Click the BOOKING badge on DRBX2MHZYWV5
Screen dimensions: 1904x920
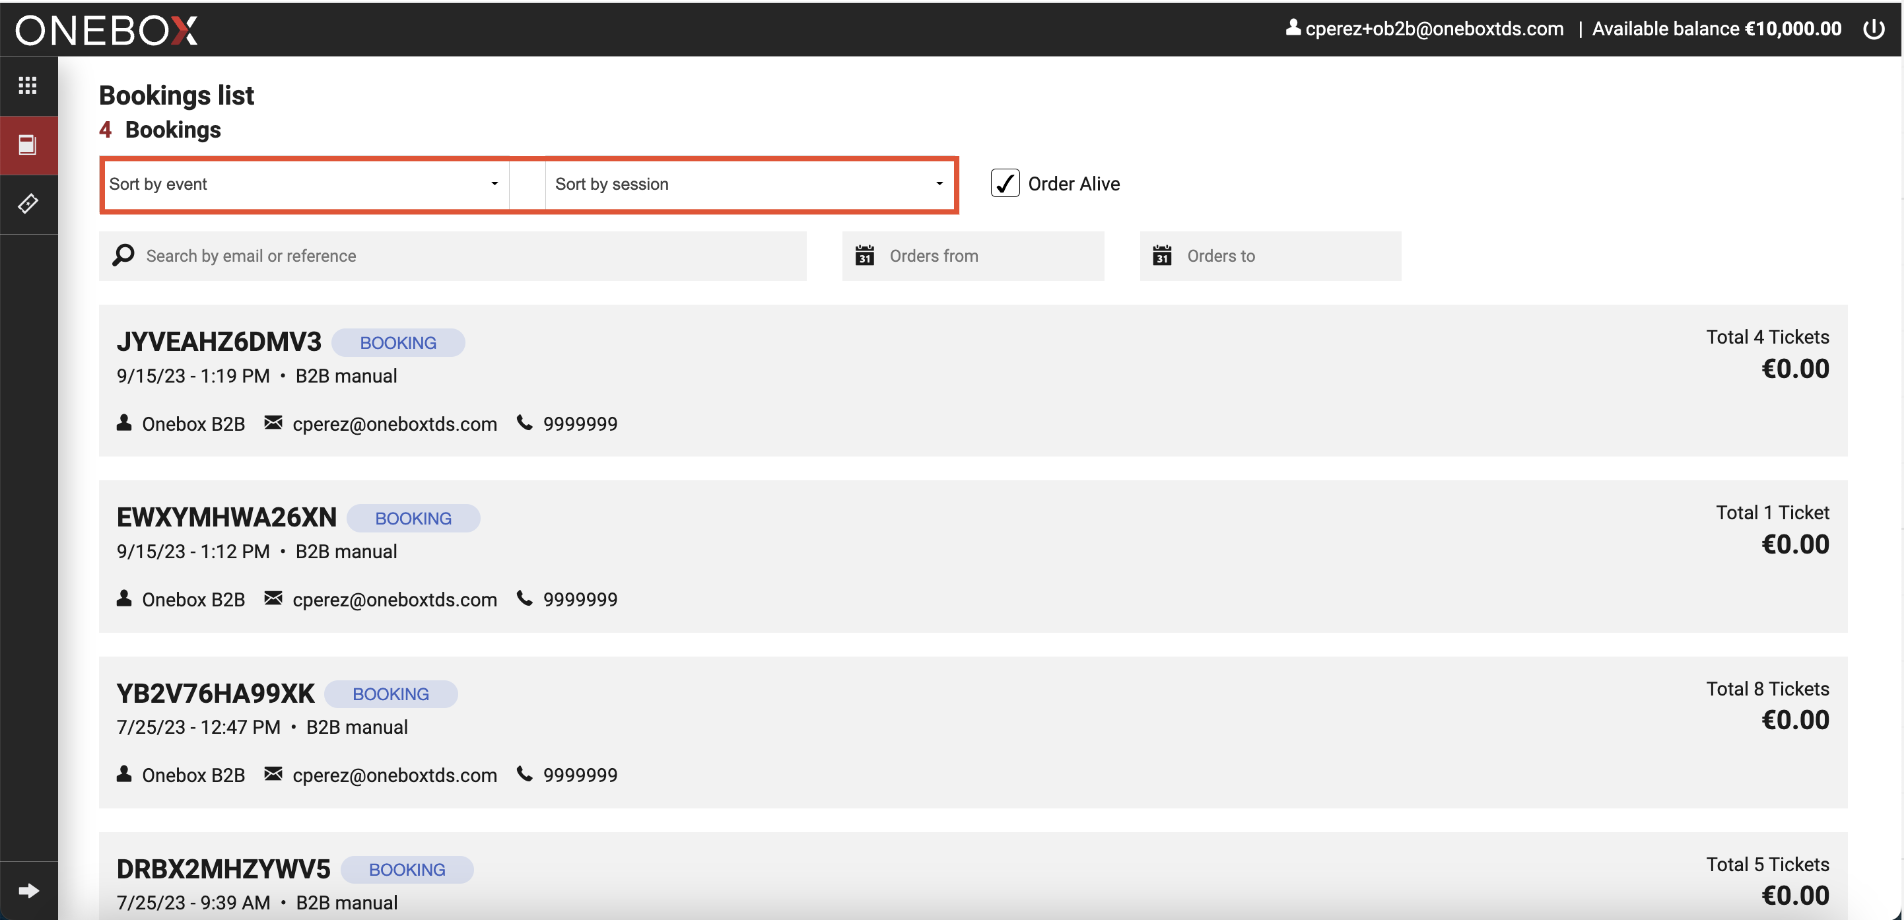point(407,870)
